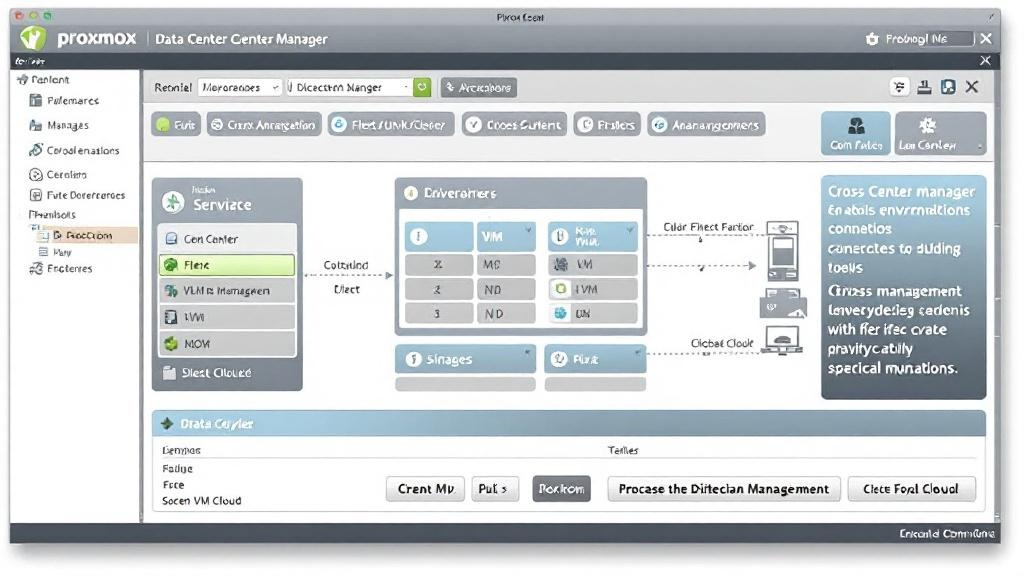Screen dimensions: 1024x576
Task: Click the save icon in the top-right toolbar
Action: pos(948,87)
